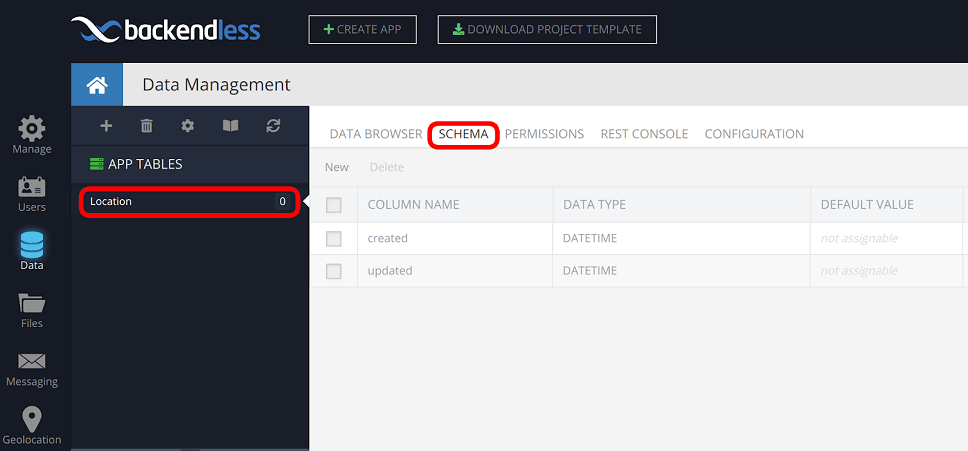Open the Geolocation pin section

click(31, 426)
